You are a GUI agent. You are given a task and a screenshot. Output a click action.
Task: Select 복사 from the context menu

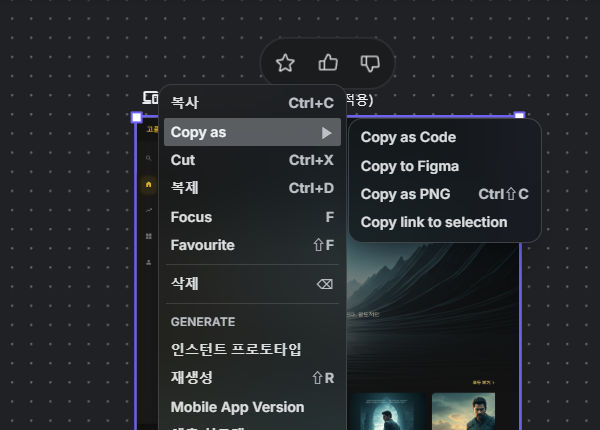click(x=252, y=103)
